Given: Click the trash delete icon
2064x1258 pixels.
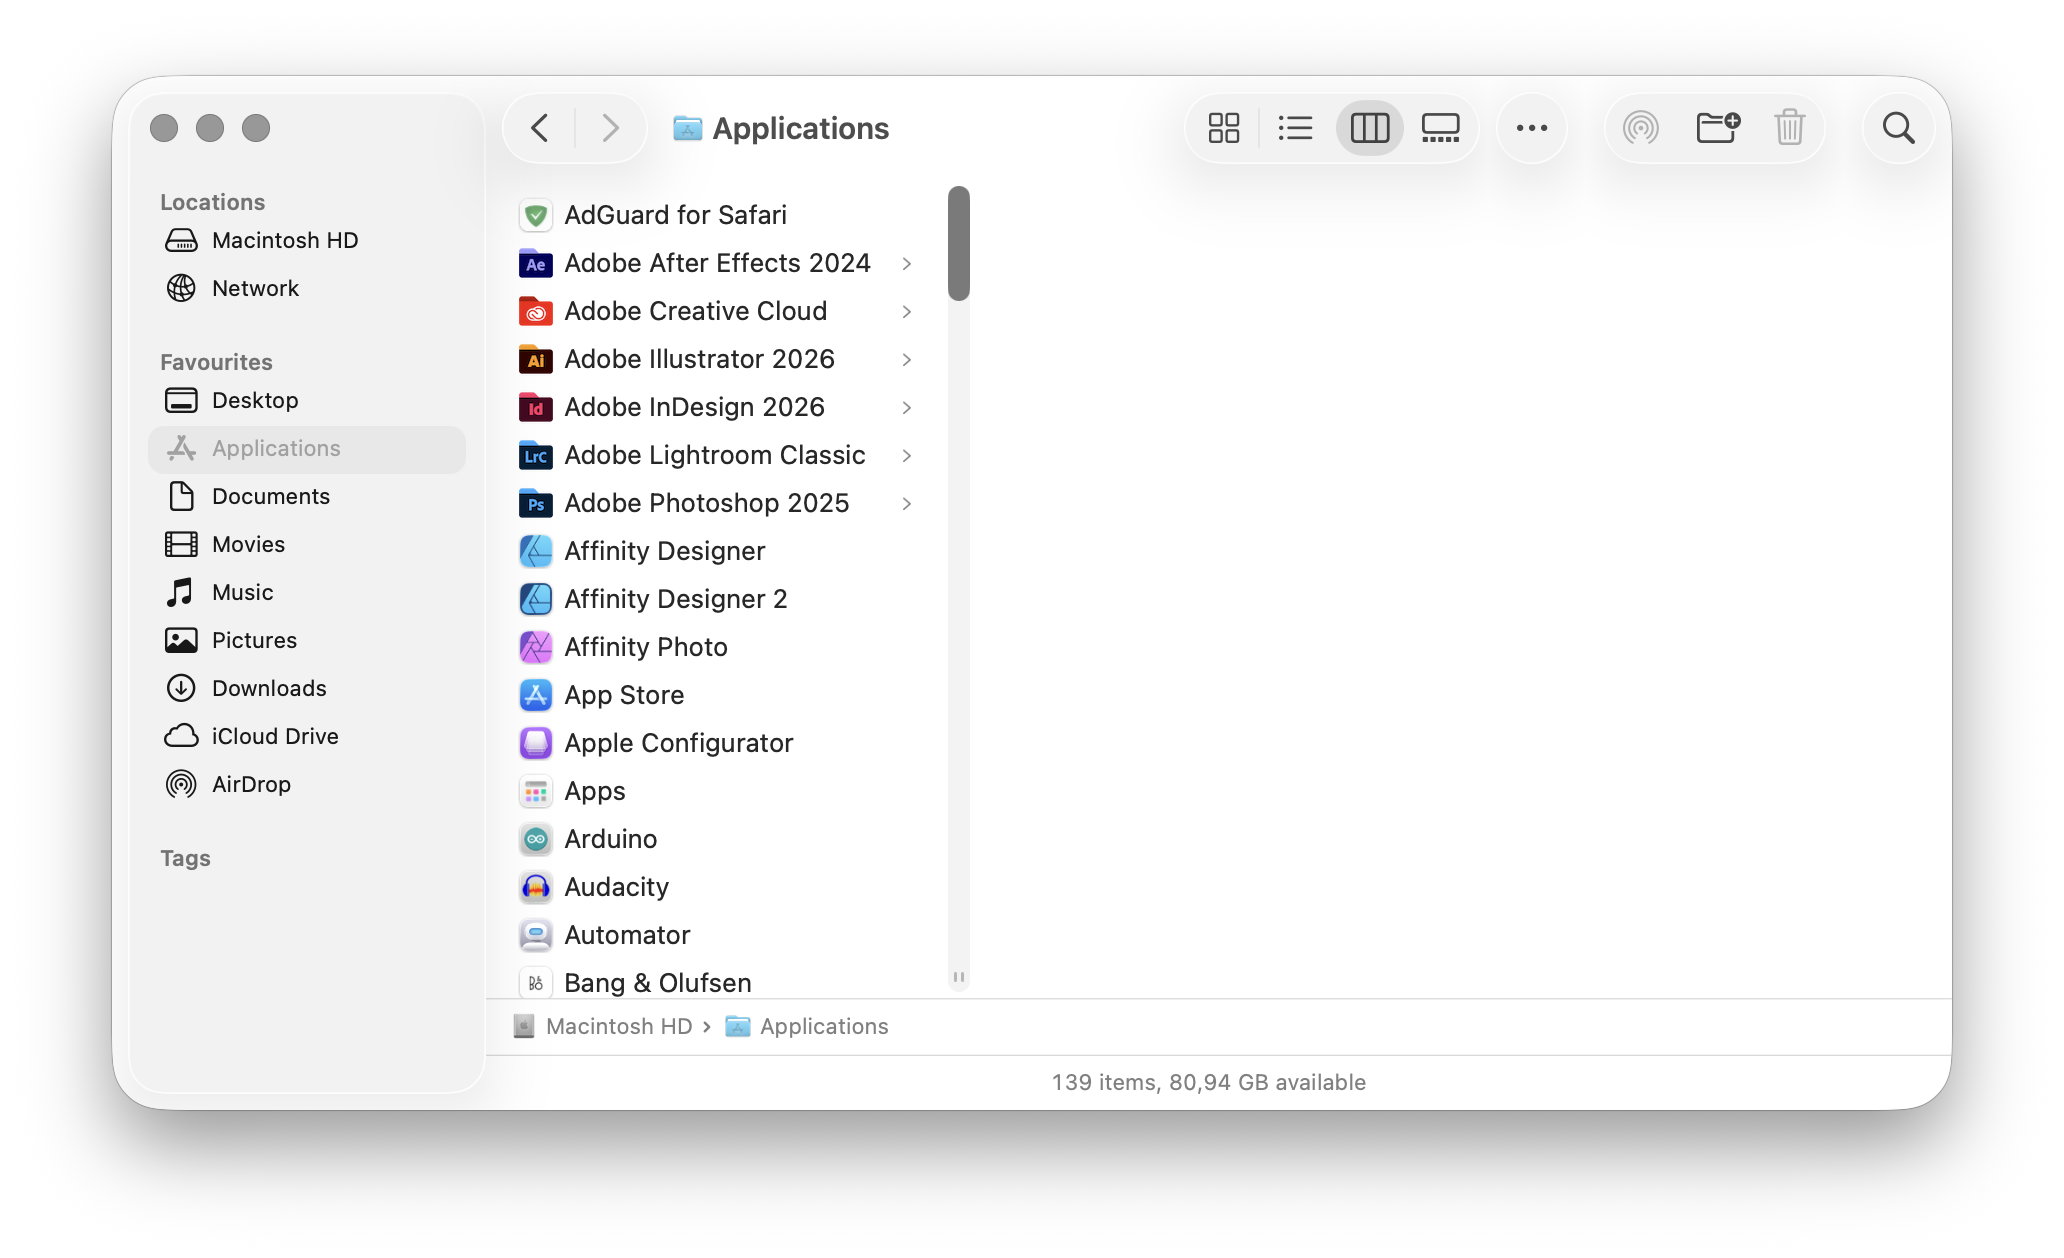Looking at the screenshot, I should click(1789, 128).
